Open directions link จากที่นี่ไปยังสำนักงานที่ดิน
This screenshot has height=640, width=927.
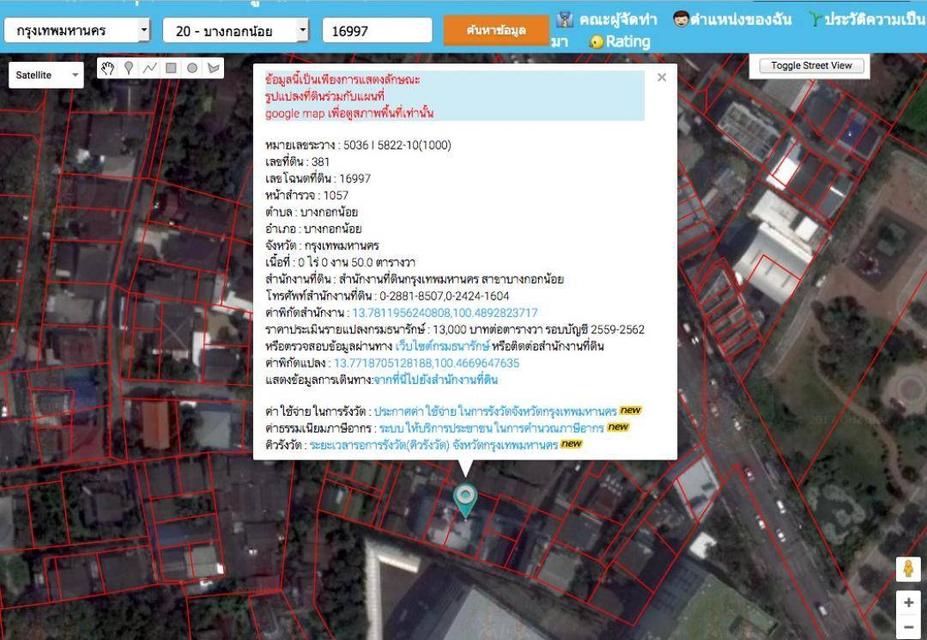435,379
